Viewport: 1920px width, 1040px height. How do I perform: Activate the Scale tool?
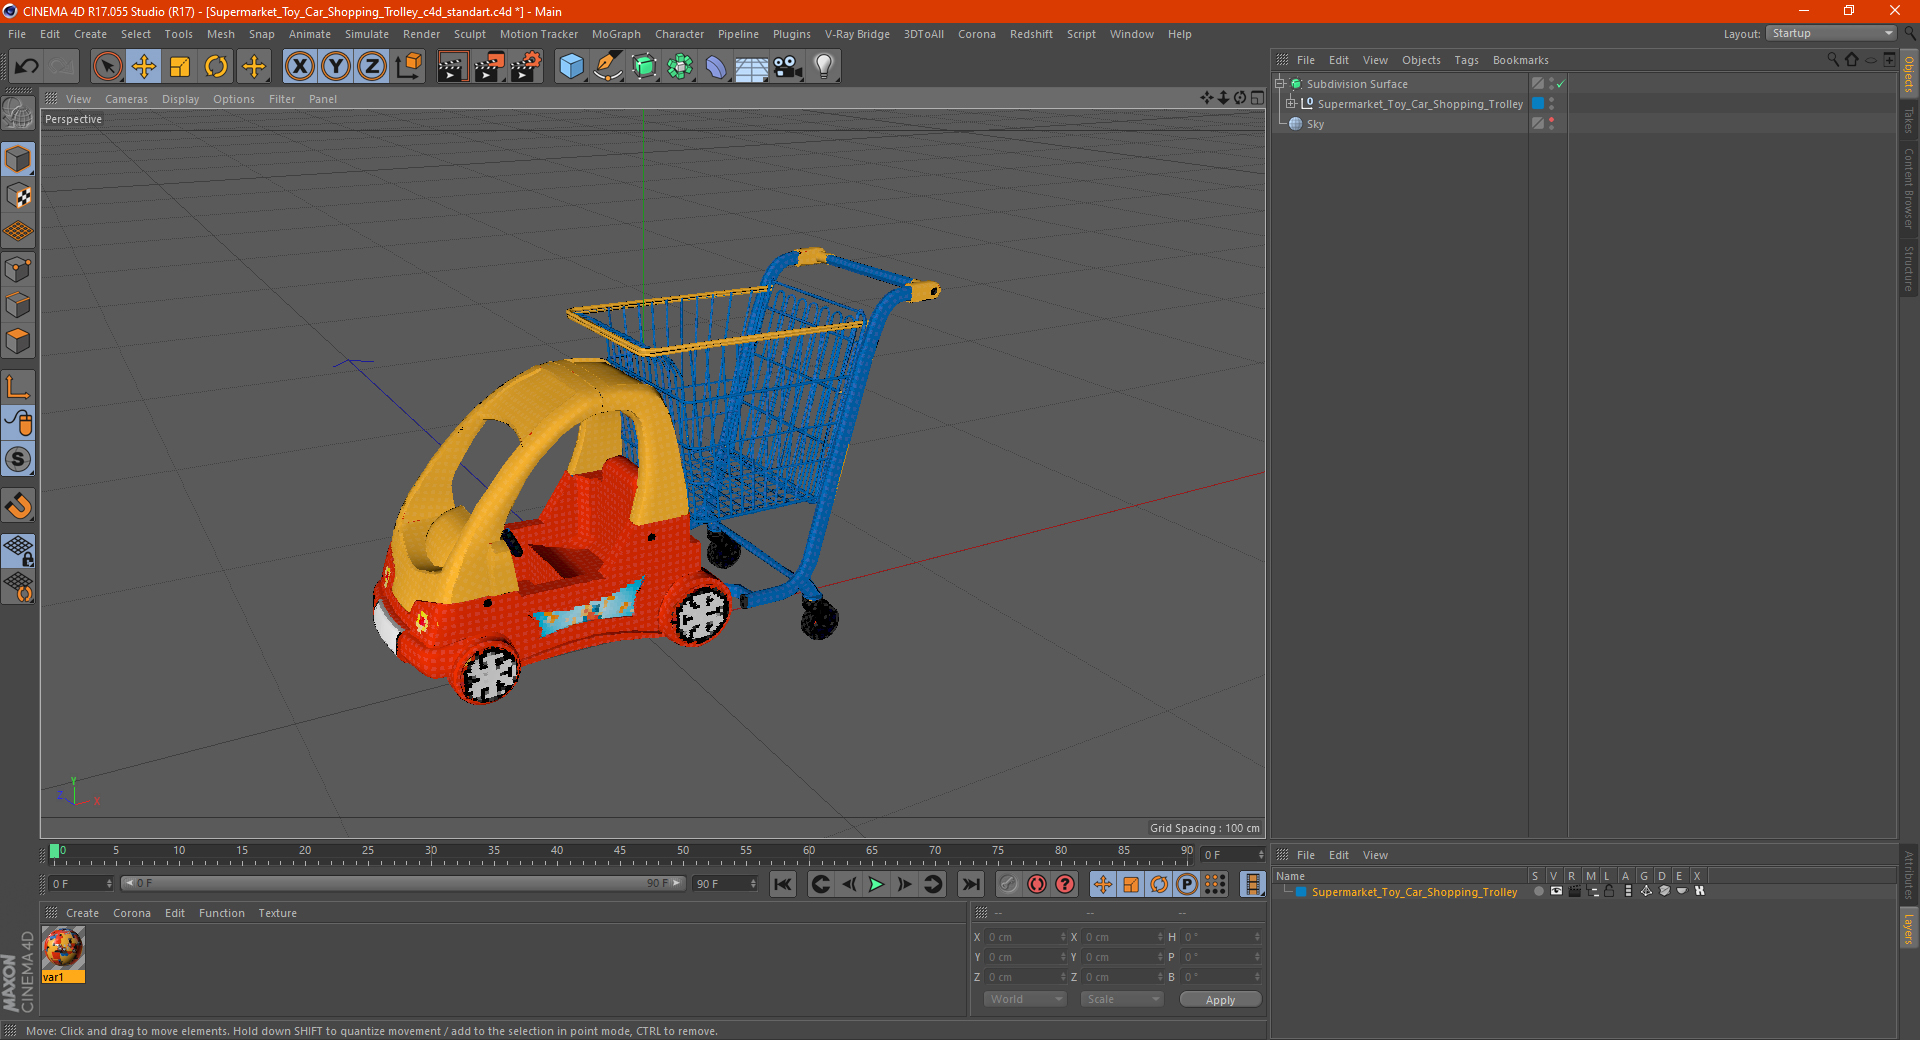coord(180,67)
